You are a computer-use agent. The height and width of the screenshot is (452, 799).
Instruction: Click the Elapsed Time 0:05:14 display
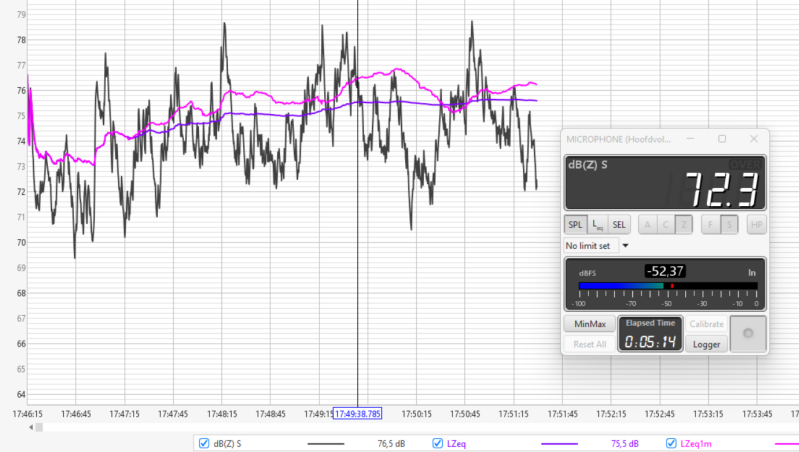coord(650,334)
